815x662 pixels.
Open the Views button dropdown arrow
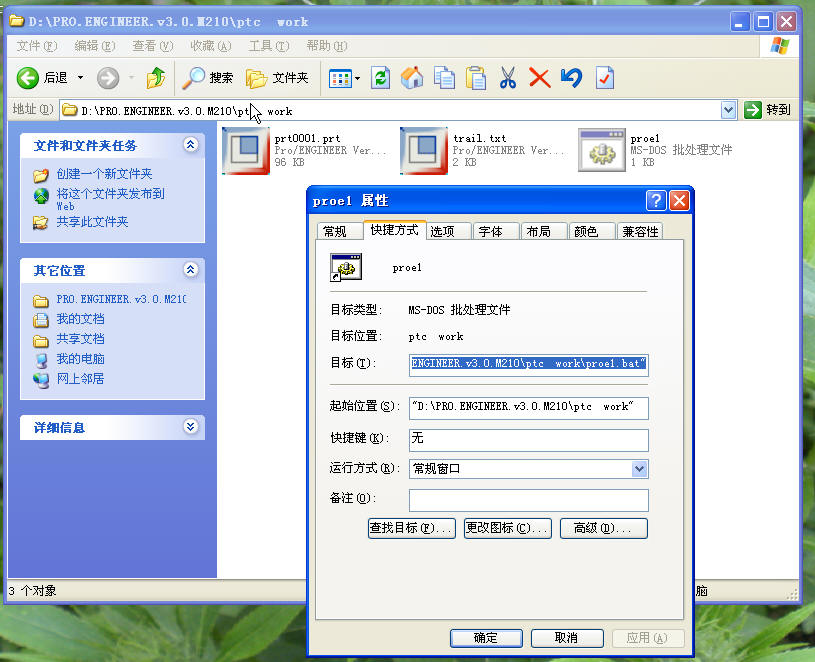(357, 78)
